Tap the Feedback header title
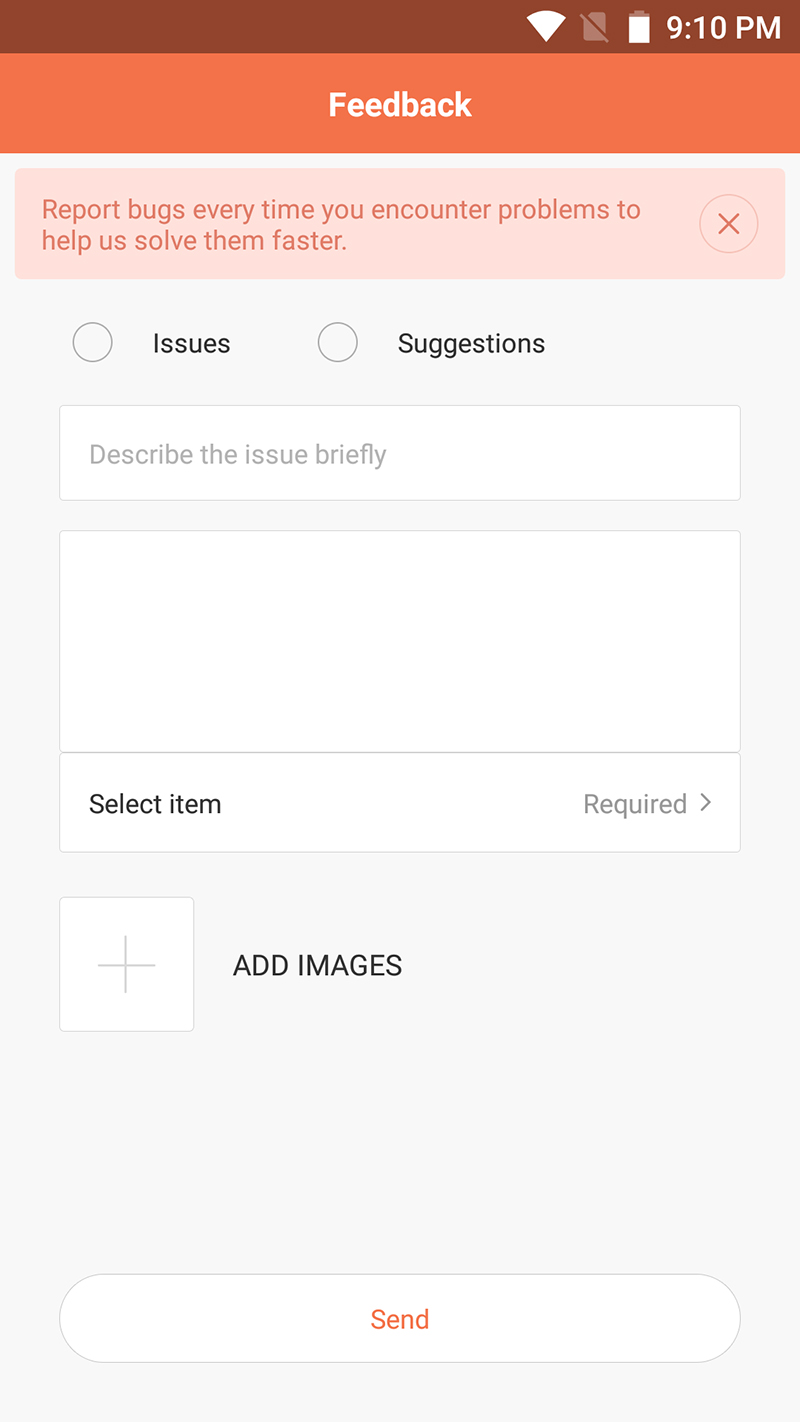This screenshot has height=1422, width=800. coord(400,105)
